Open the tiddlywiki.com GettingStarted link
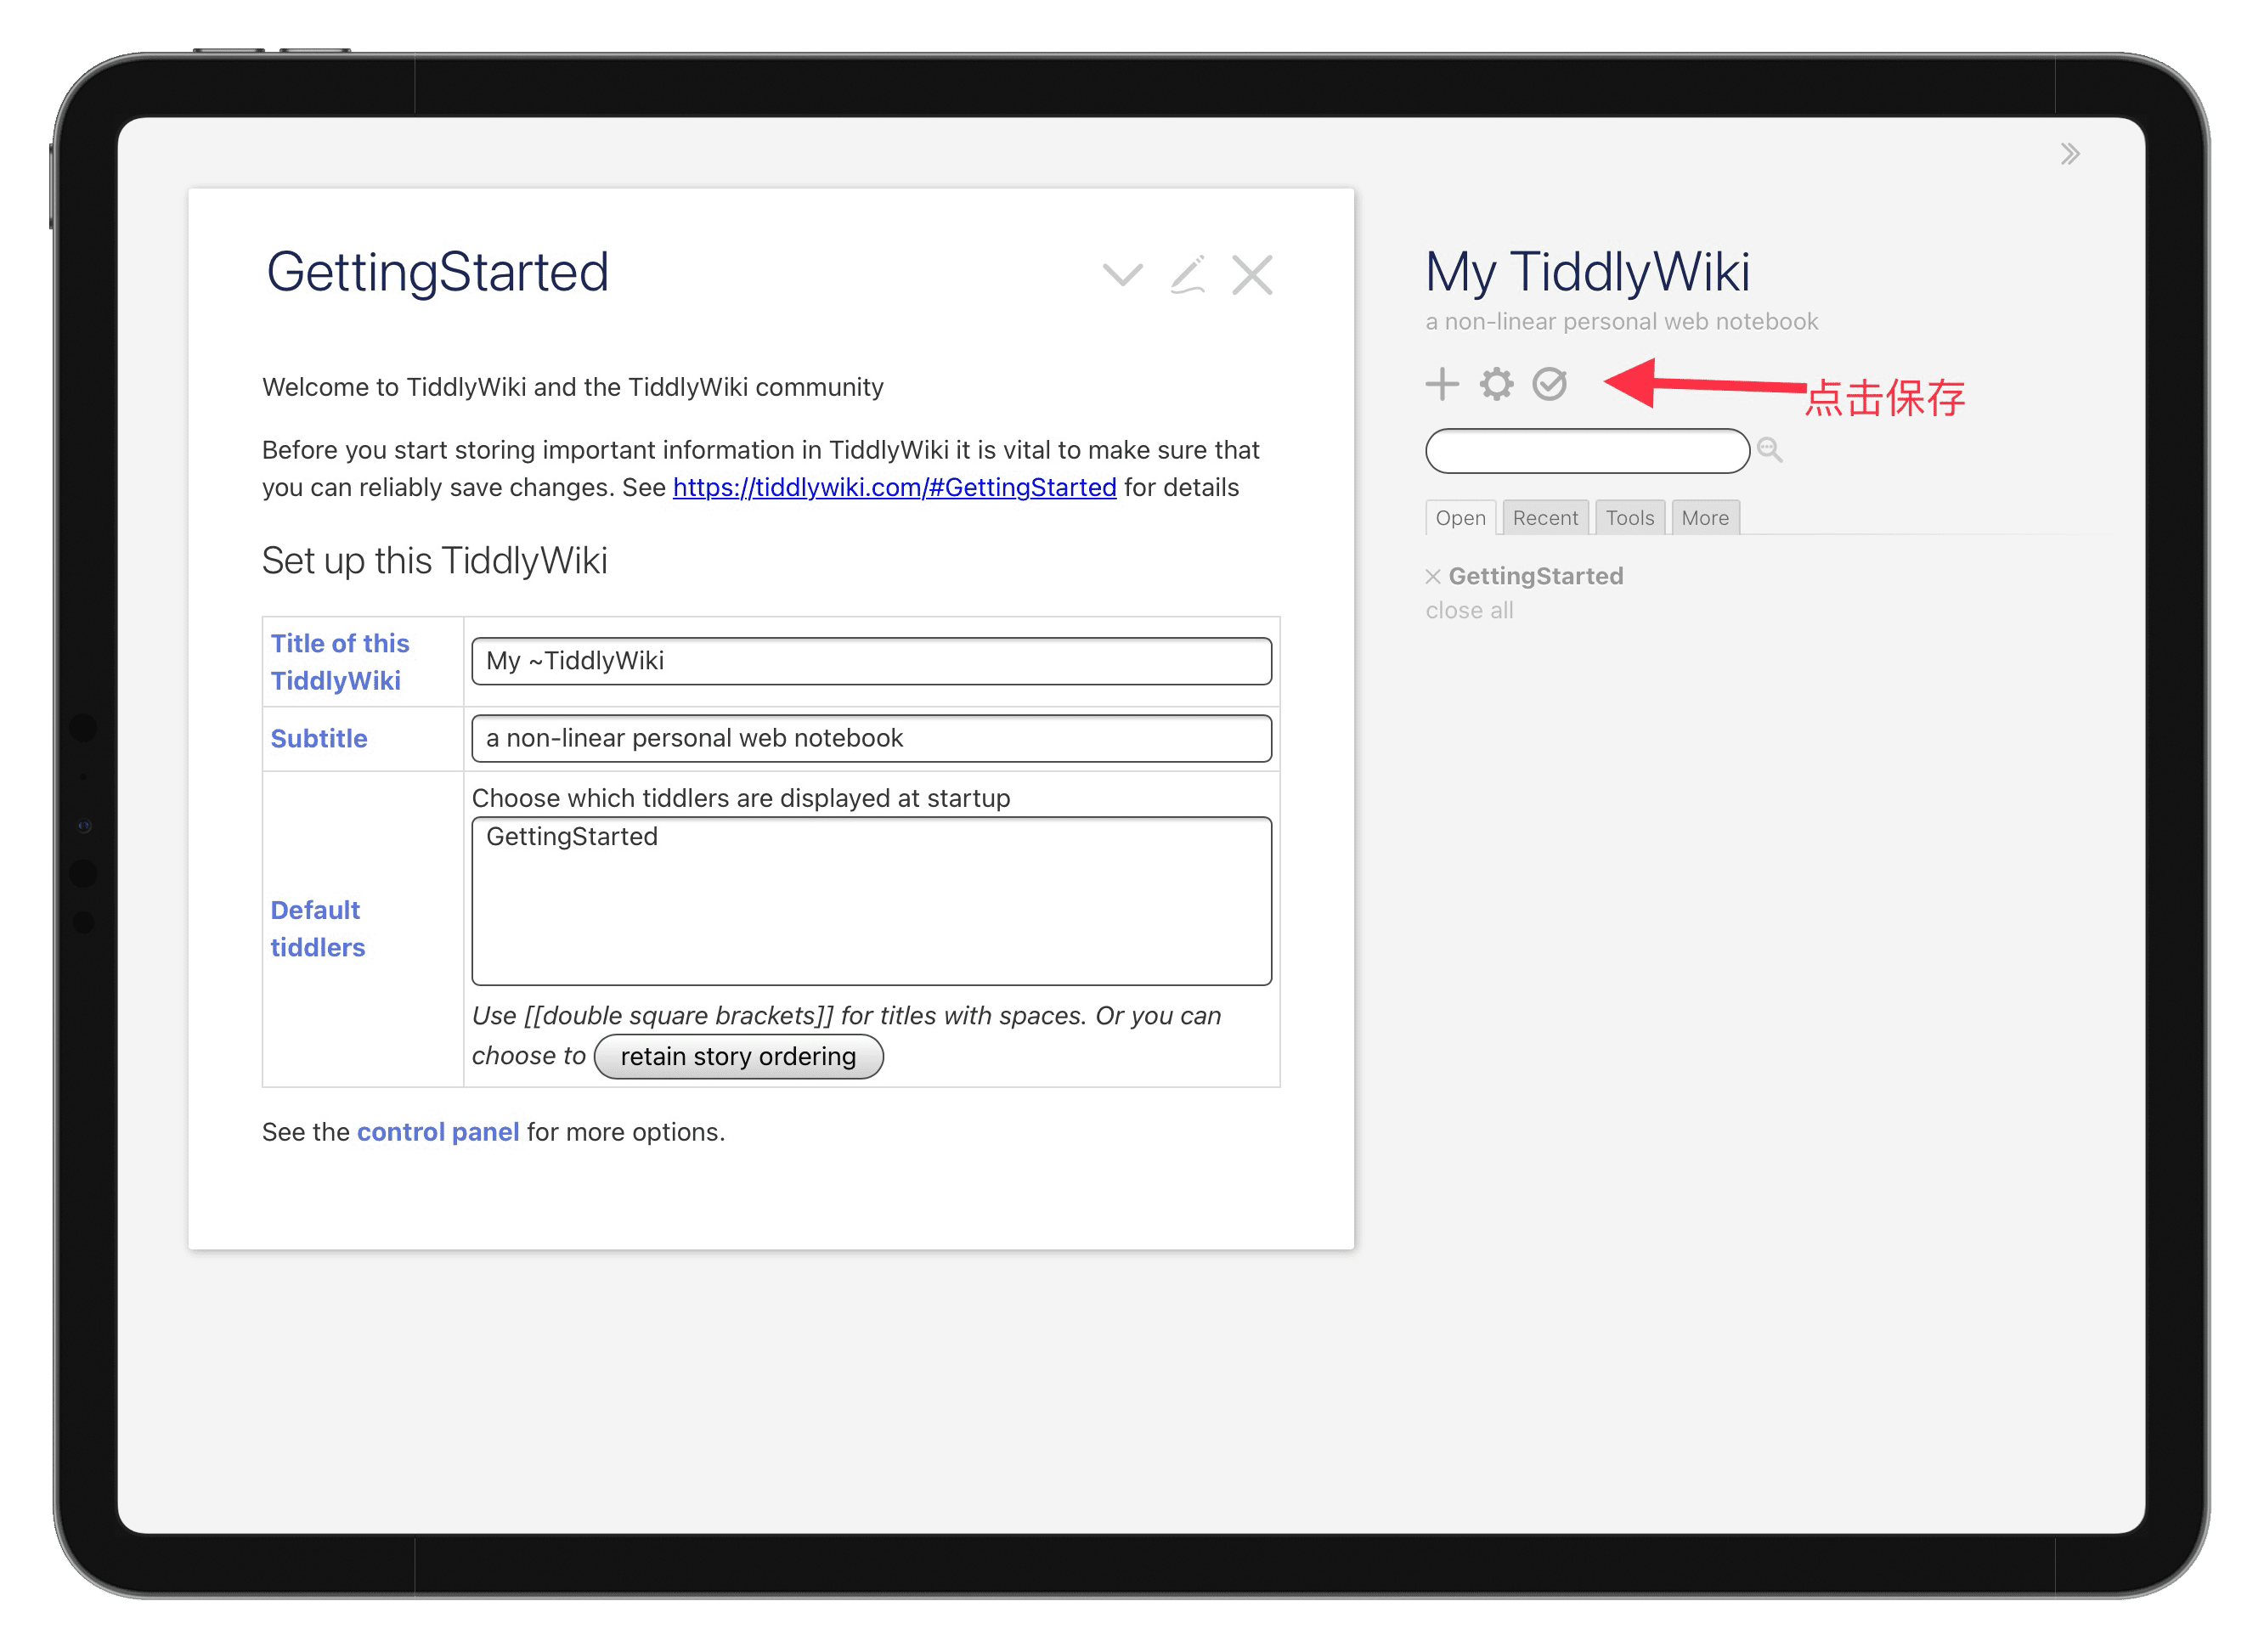 894,487
